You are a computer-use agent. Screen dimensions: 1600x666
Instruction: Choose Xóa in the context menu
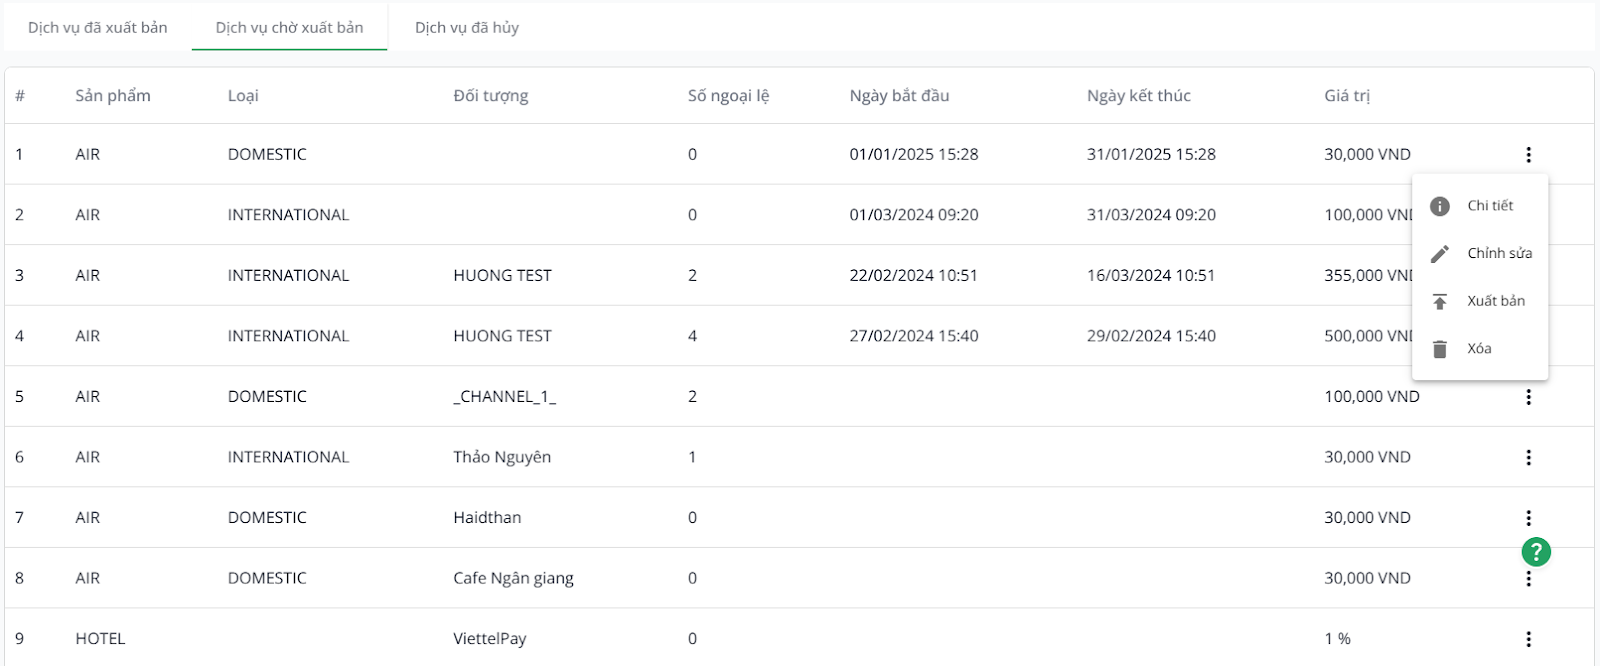coord(1479,349)
